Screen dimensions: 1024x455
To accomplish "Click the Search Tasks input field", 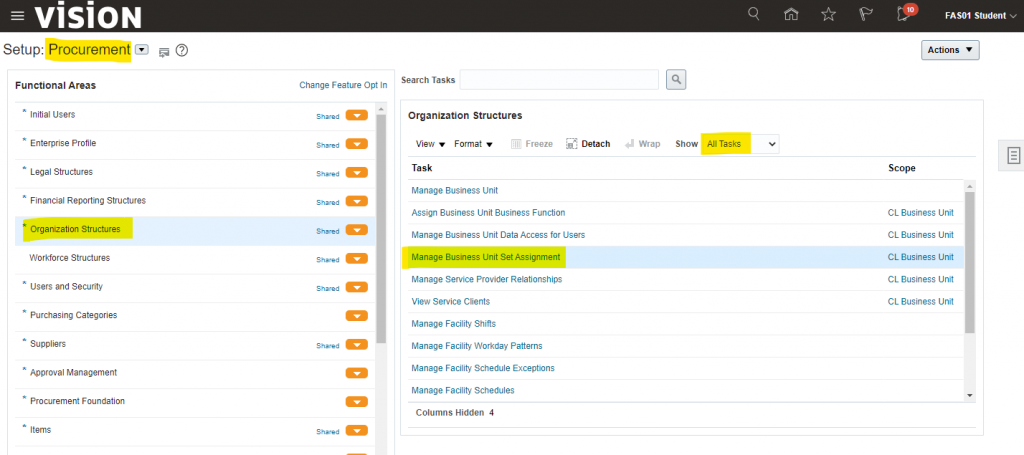I will (558, 79).
